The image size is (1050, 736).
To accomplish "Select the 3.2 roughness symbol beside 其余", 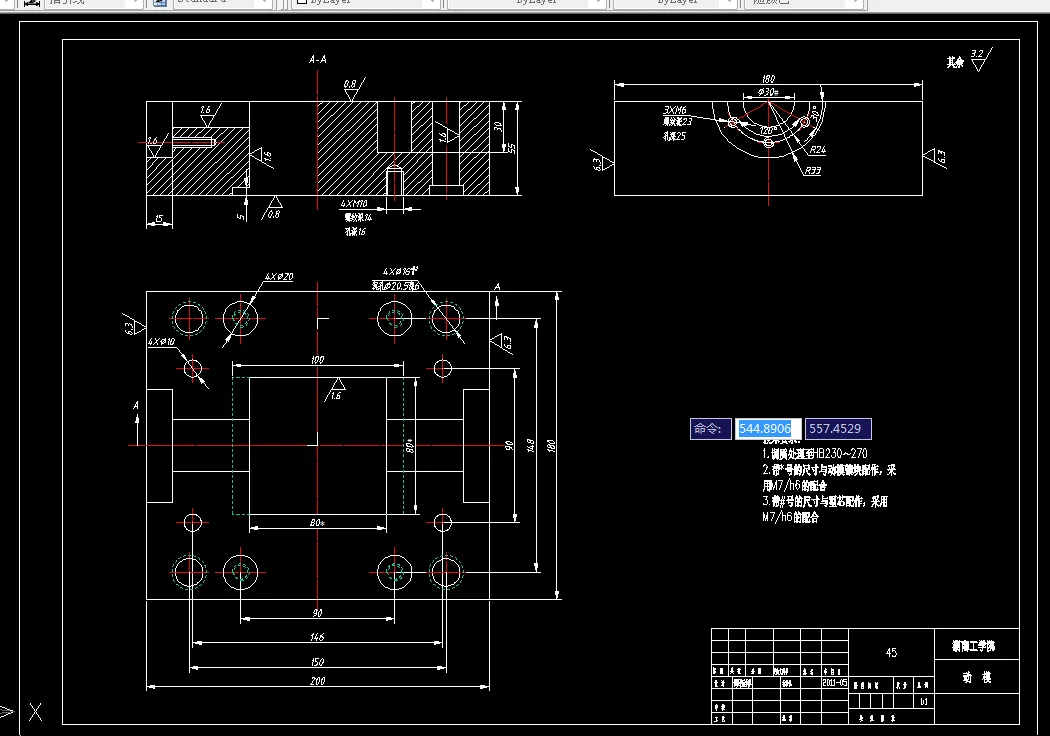I will click(x=980, y=59).
